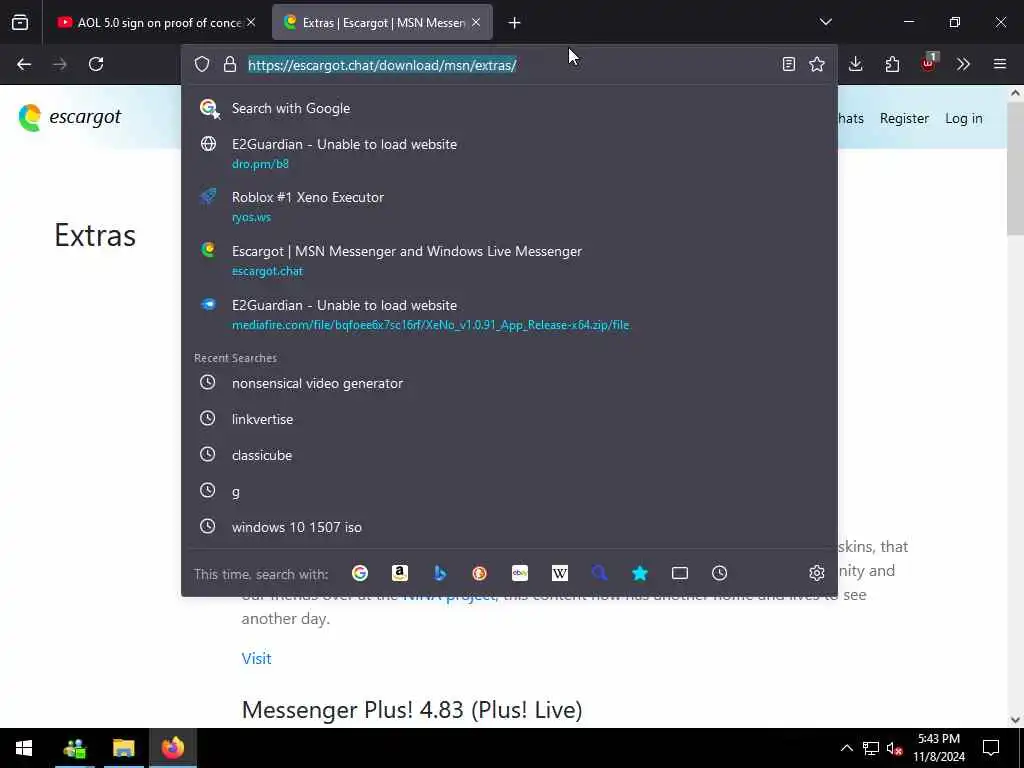Screen dimensions: 1024x768
Task: Click the page vertical scrollbar thumb
Action: click(1015, 168)
